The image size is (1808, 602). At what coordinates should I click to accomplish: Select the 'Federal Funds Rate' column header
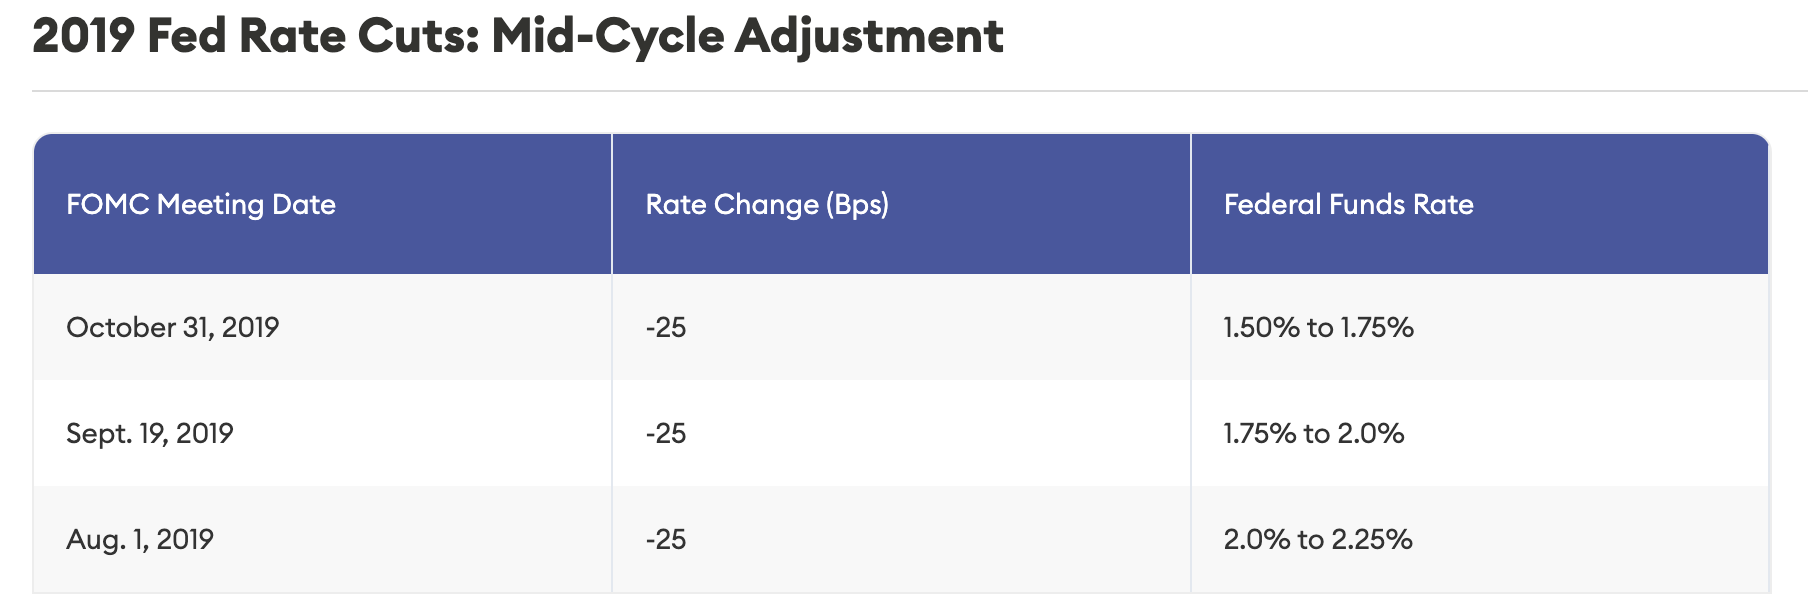coord(1348,205)
